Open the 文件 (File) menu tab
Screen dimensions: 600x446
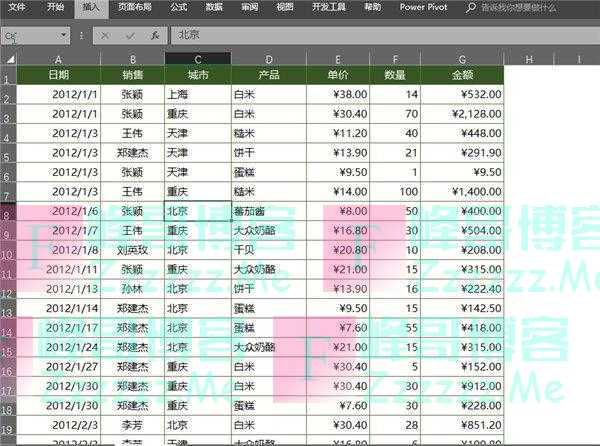(17, 7)
